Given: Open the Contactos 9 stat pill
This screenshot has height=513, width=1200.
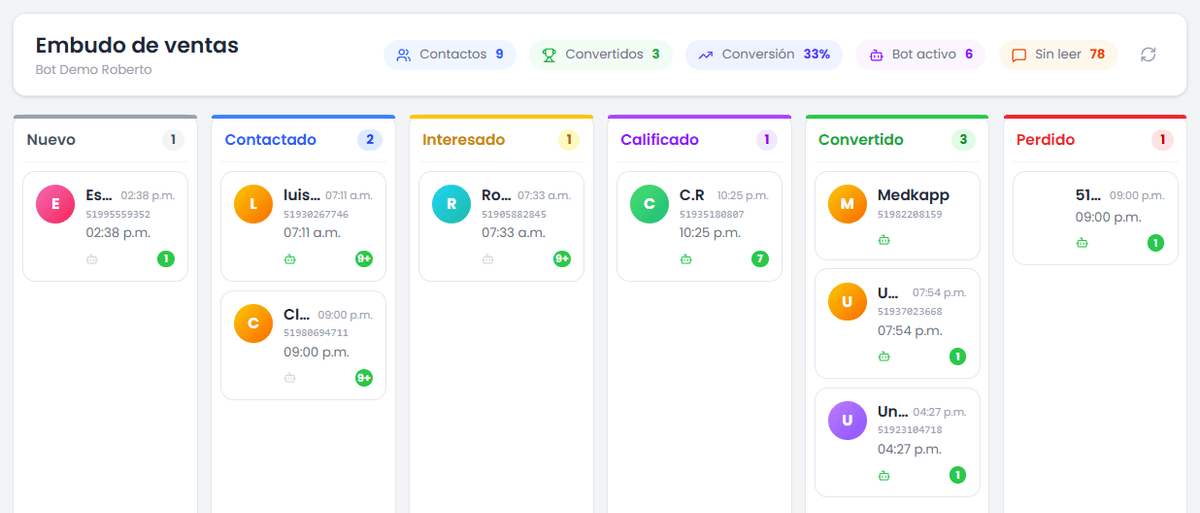Looking at the screenshot, I should click(x=450, y=55).
